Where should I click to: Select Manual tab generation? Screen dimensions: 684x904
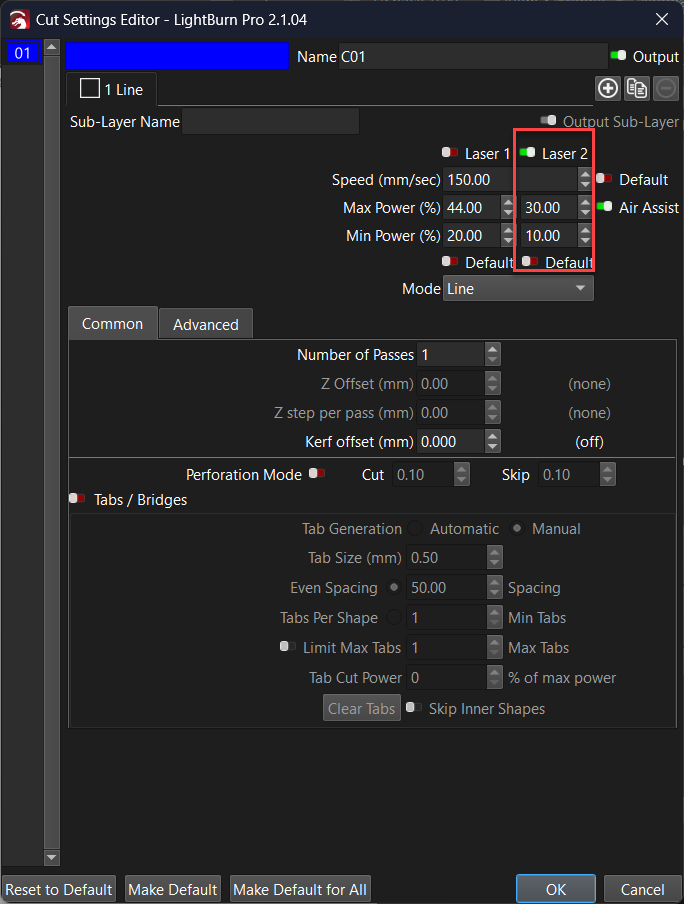tap(517, 528)
